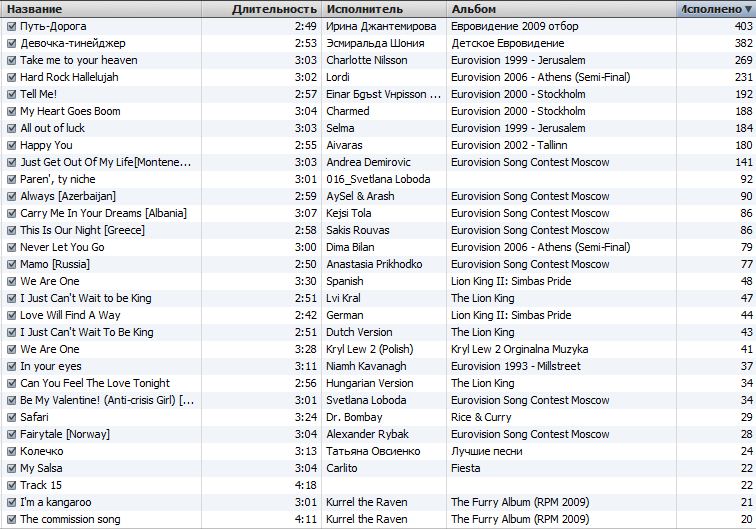
Task: Click artist Carlito
Action: pyautogui.click(x=342, y=468)
